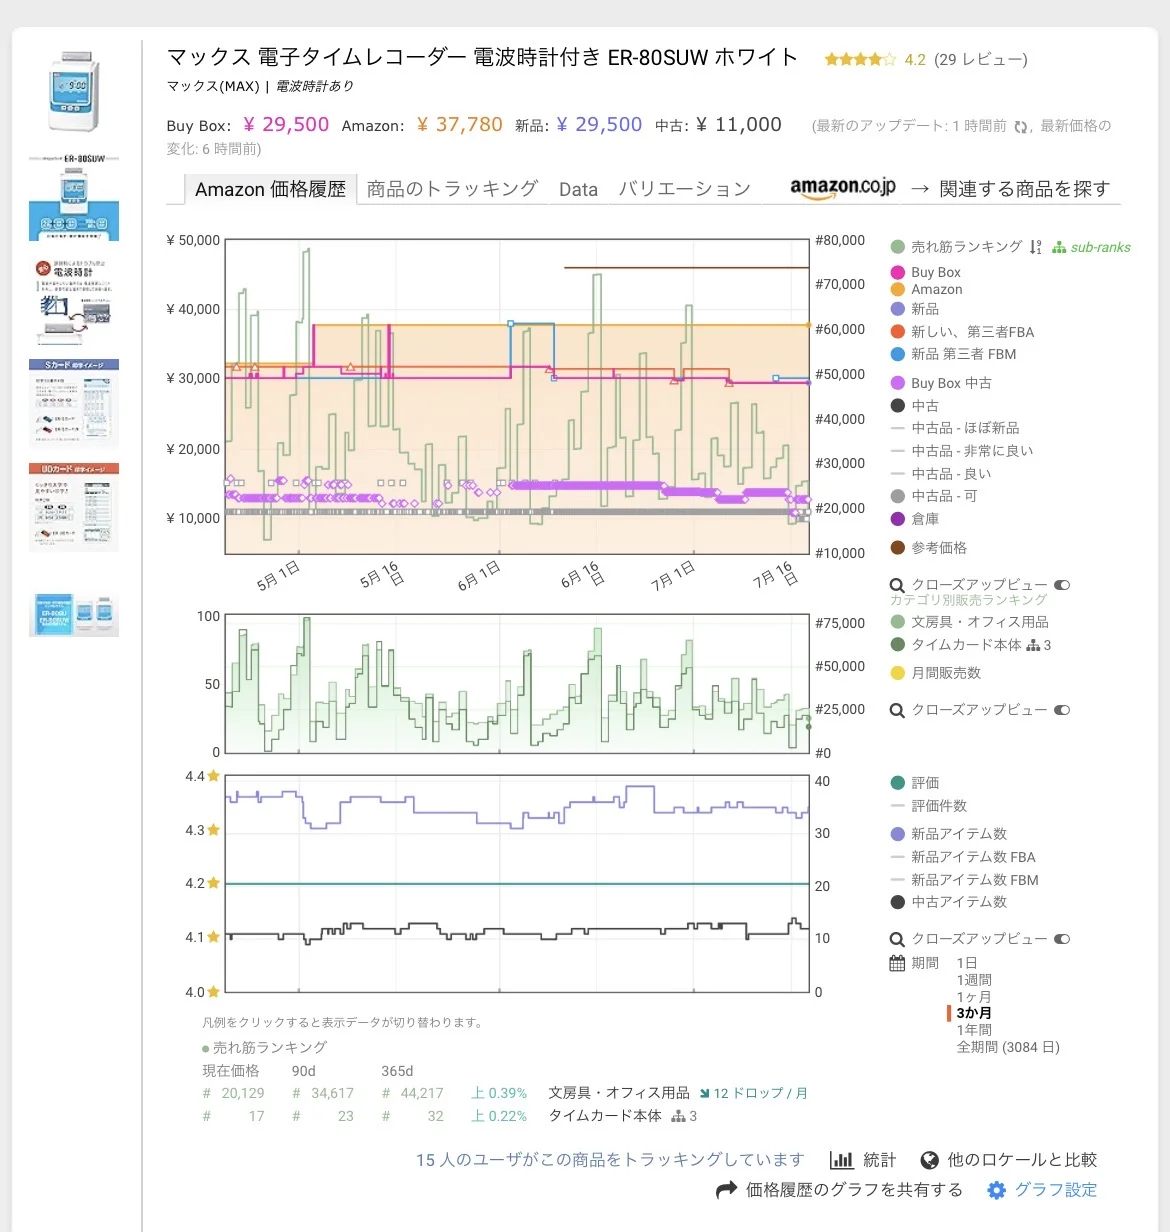The height and width of the screenshot is (1232, 1170).
Task: Toggle 評価件数 legend item
Action: (x=928, y=806)
